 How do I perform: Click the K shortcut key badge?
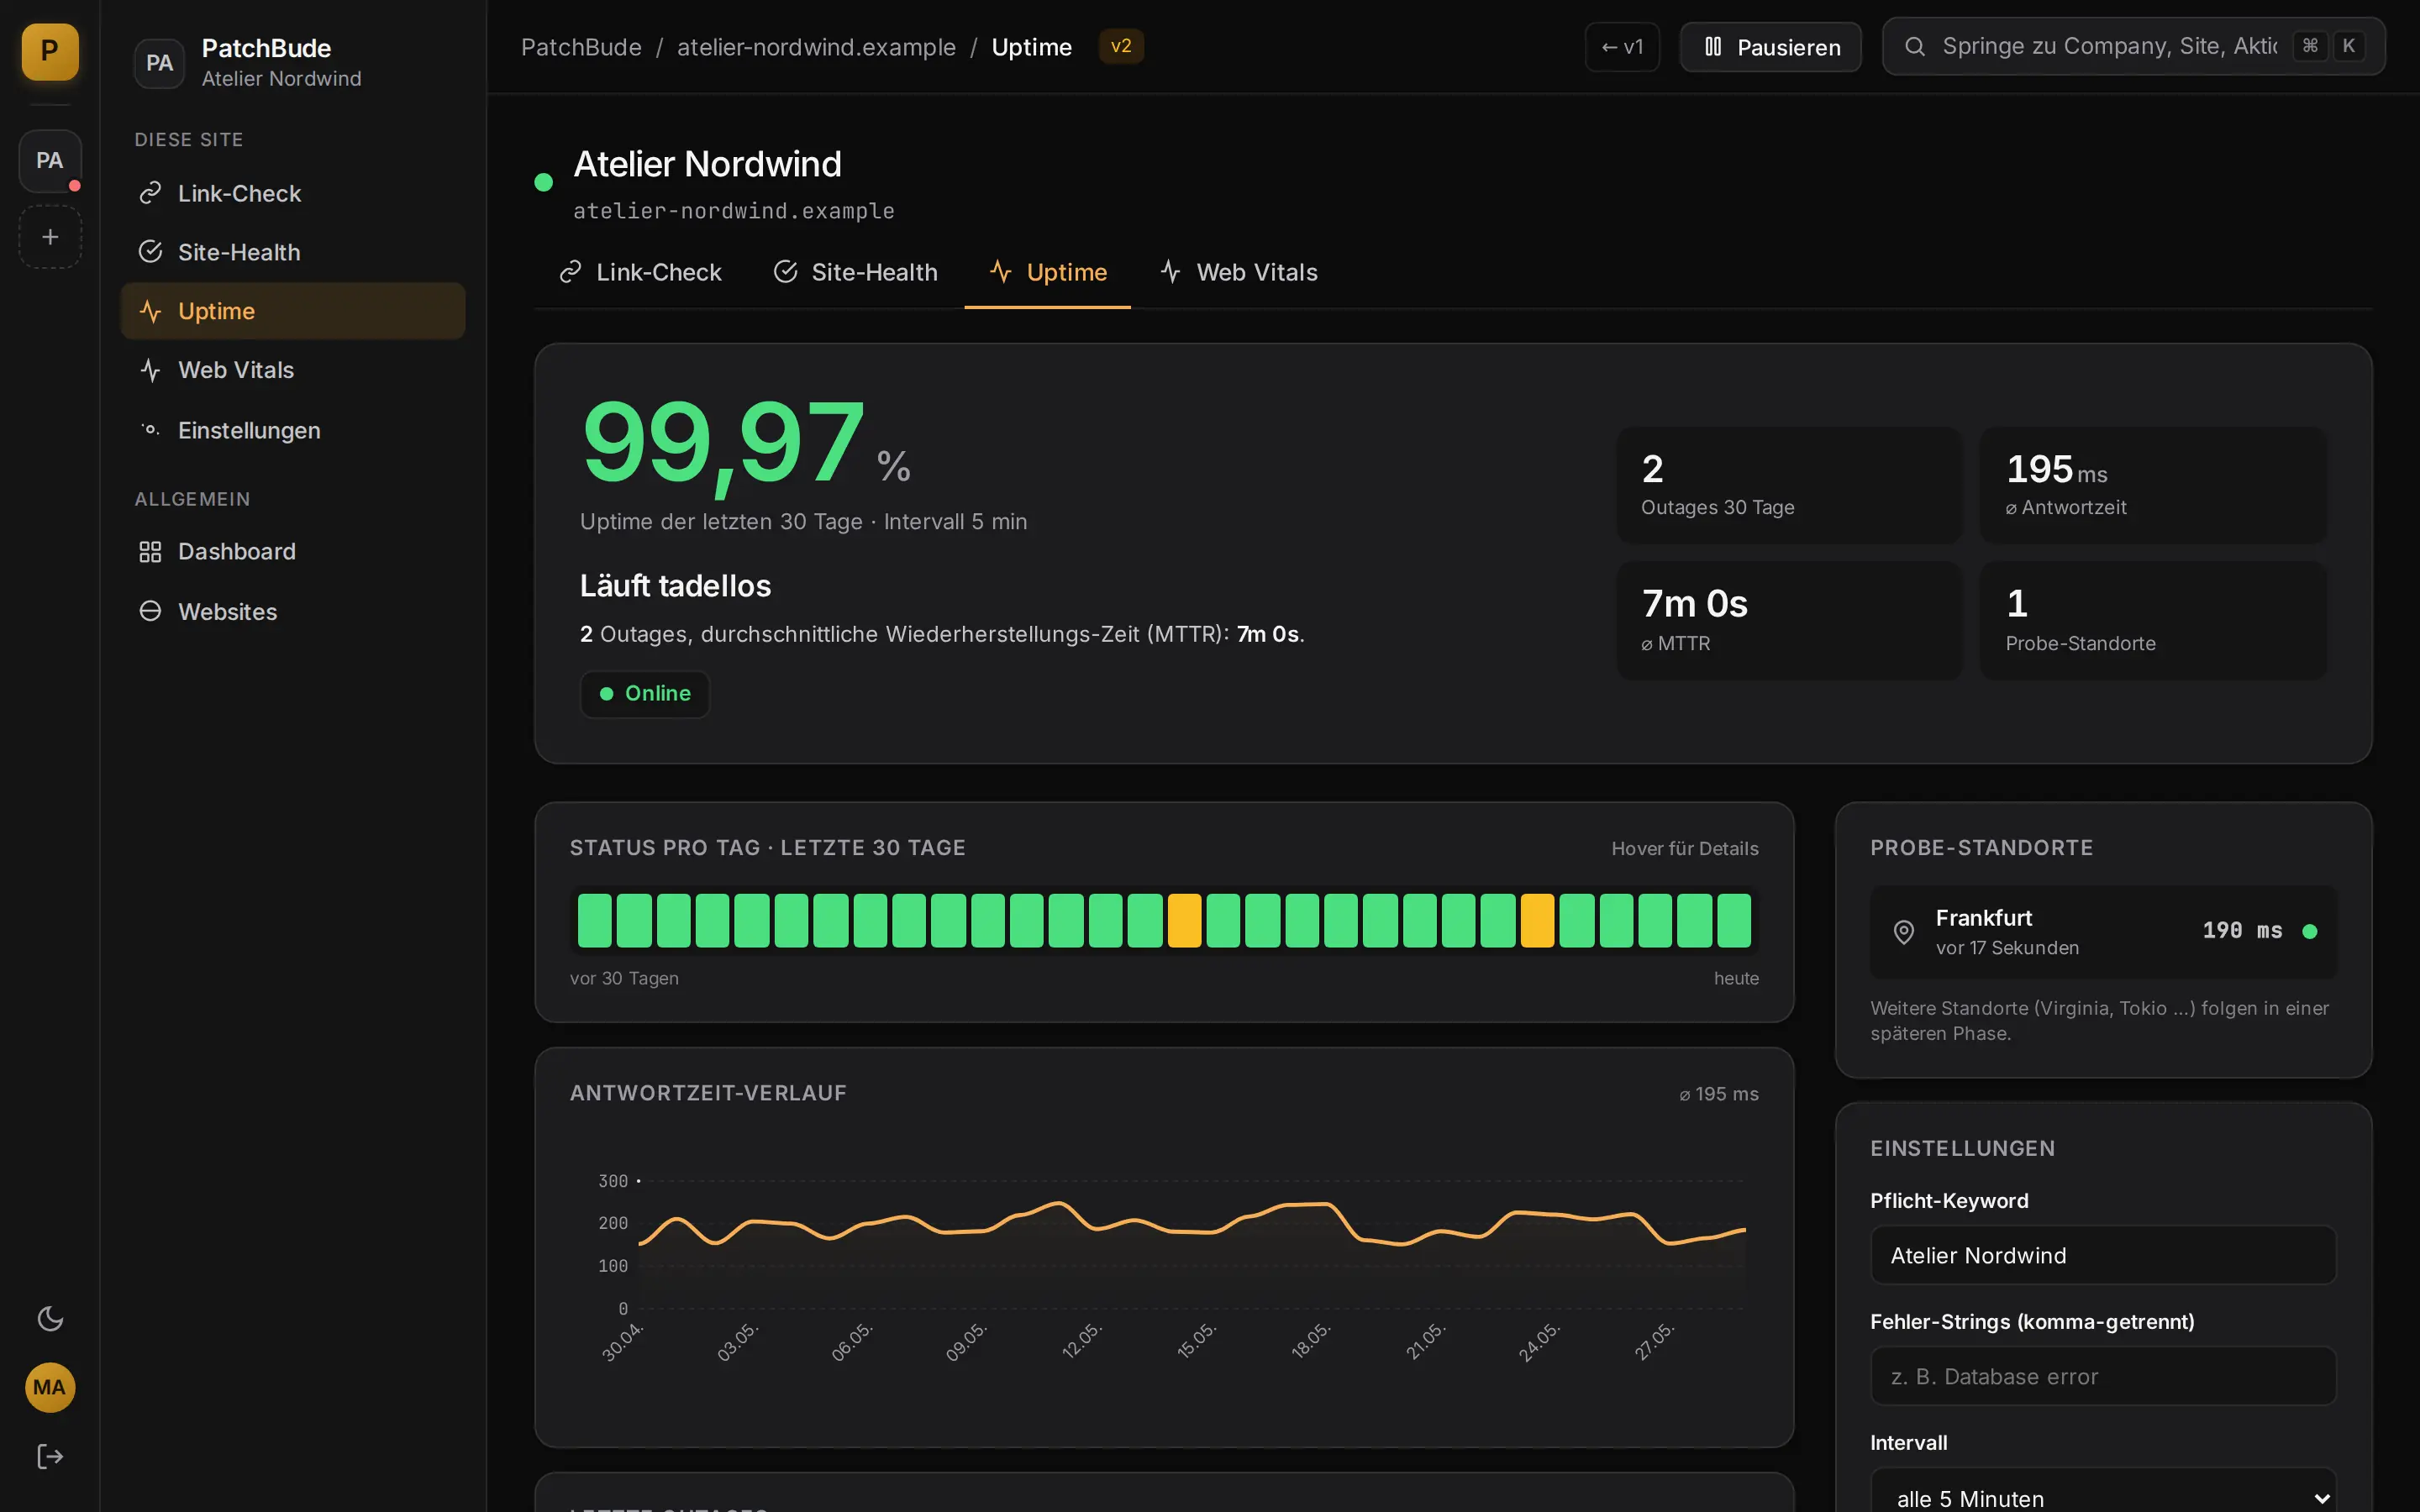pos(2349,46)
